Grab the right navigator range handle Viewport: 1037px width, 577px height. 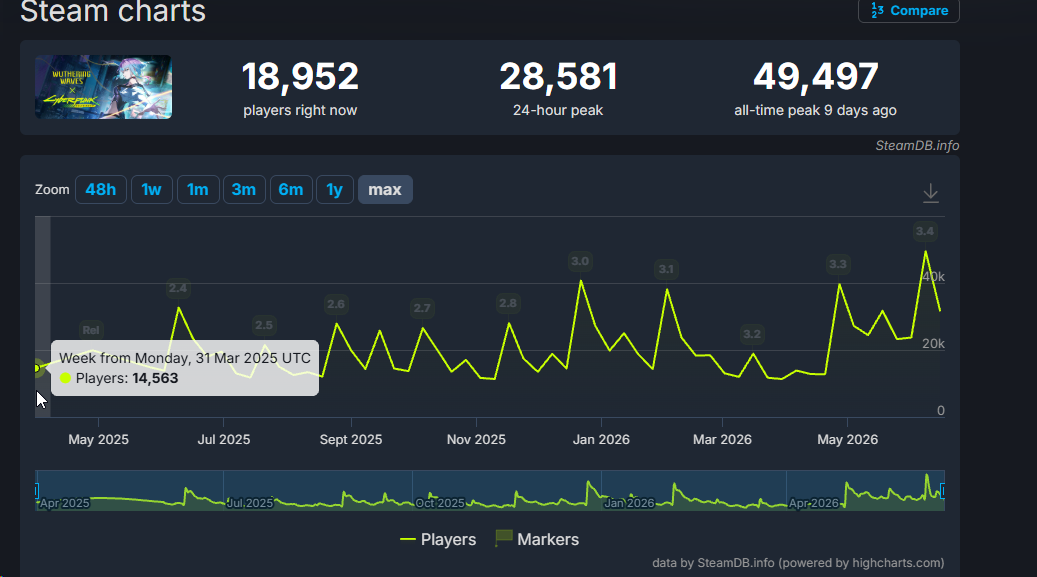(x=942, y=490)
